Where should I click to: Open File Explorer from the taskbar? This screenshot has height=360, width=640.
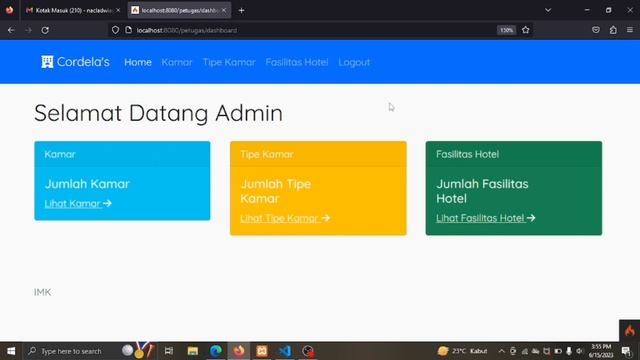point(193,351)
